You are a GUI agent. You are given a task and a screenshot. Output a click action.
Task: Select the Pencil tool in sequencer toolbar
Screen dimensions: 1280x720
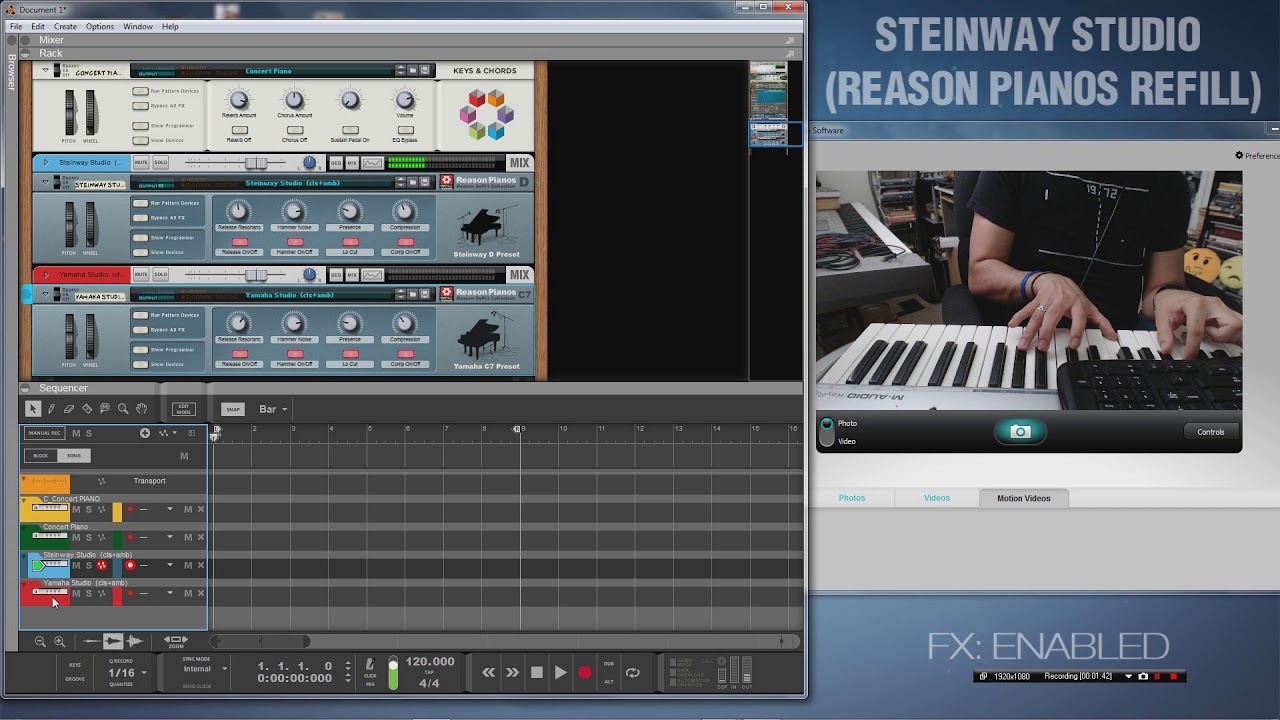click(x=51, y=408)
